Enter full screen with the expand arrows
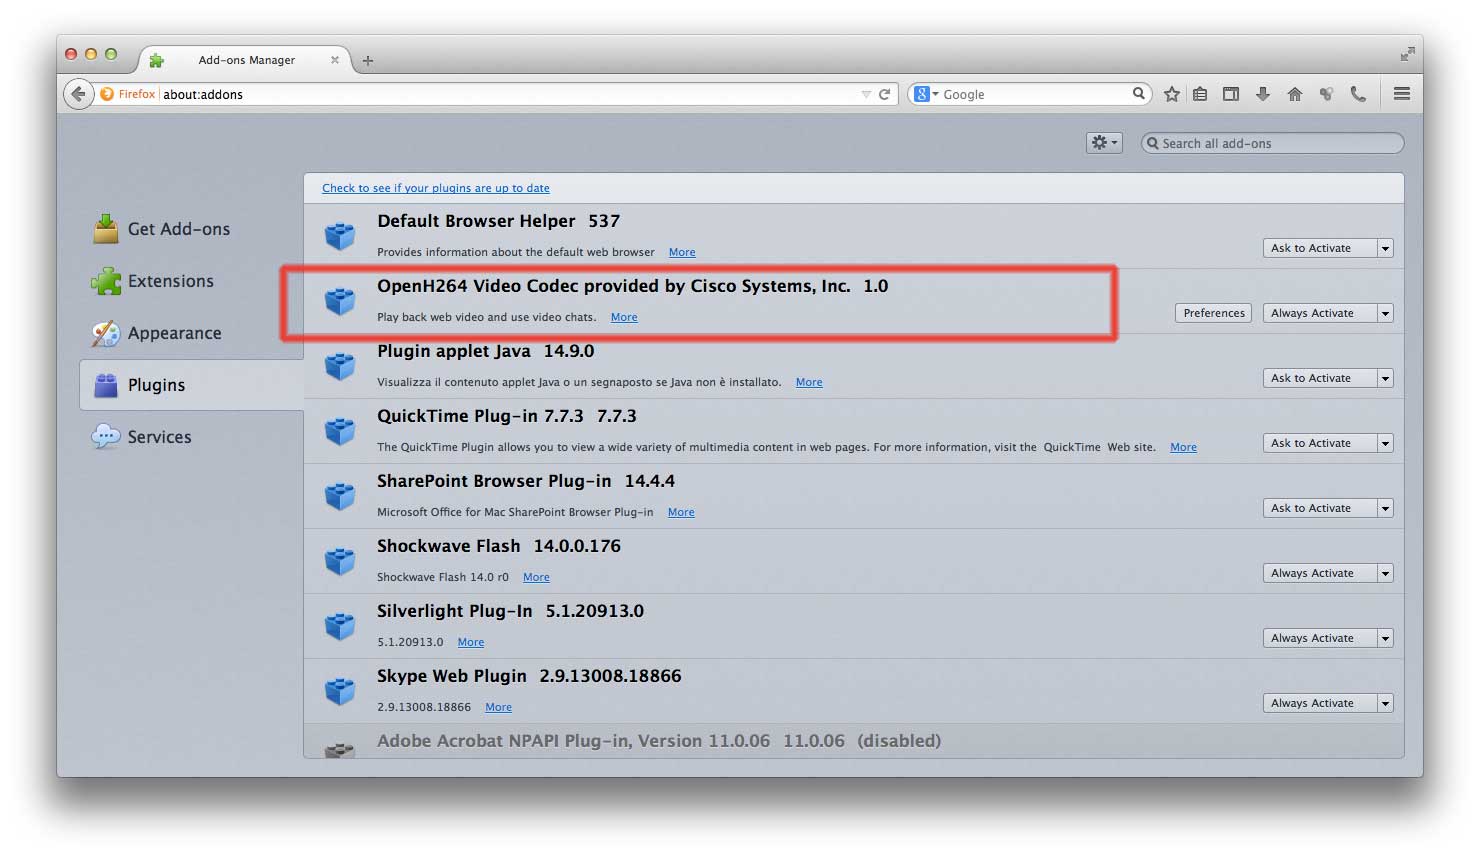 tap(1407, 53)
